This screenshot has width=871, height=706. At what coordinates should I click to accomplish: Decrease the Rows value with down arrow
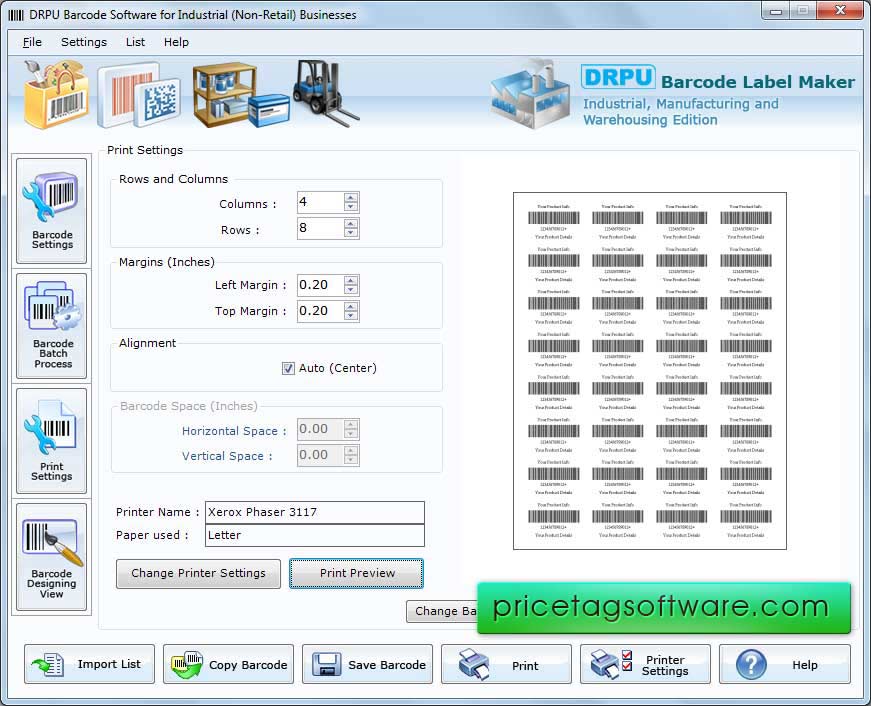coord(351,234)
